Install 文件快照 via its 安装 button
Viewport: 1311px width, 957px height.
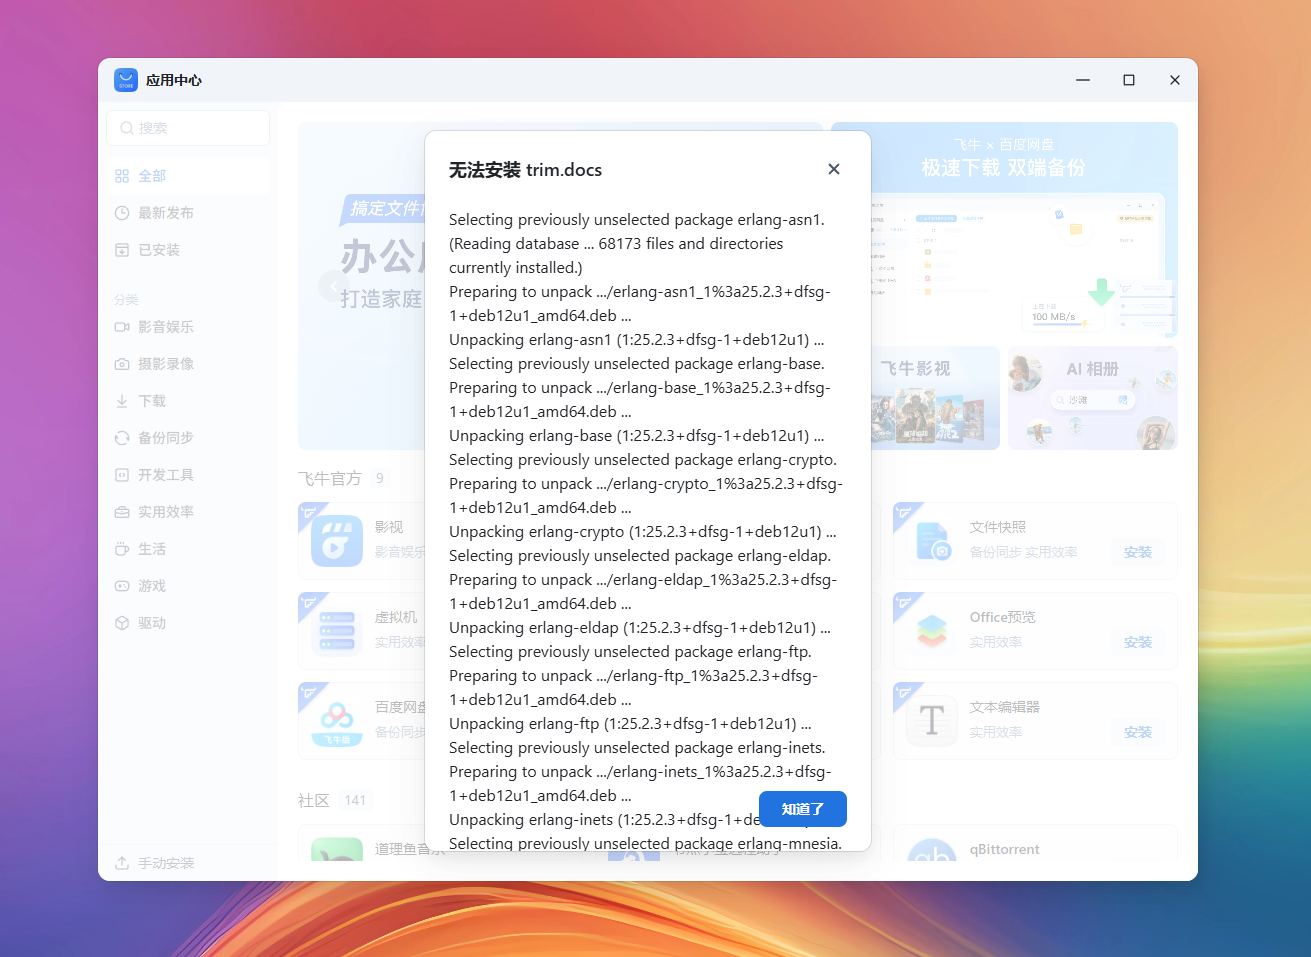coord(1138,551)
